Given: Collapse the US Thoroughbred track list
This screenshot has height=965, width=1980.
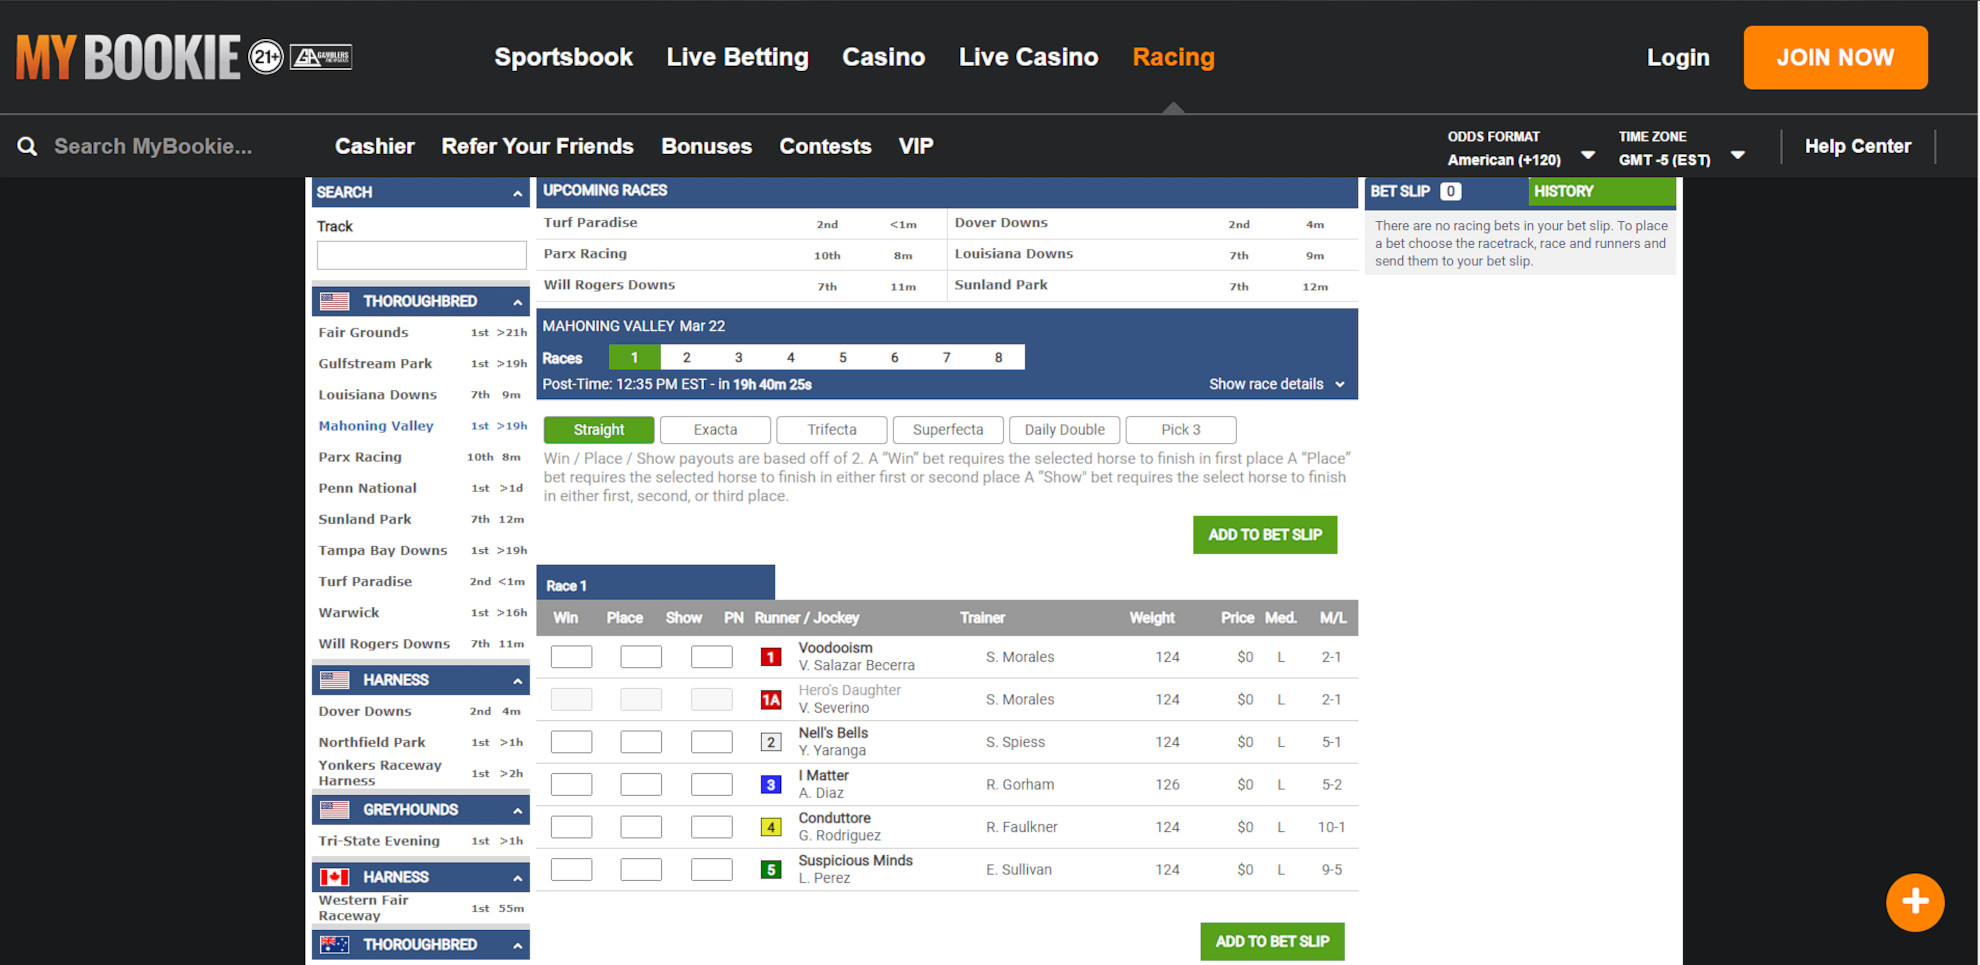Looking at the screenshot, I should 517,302.
